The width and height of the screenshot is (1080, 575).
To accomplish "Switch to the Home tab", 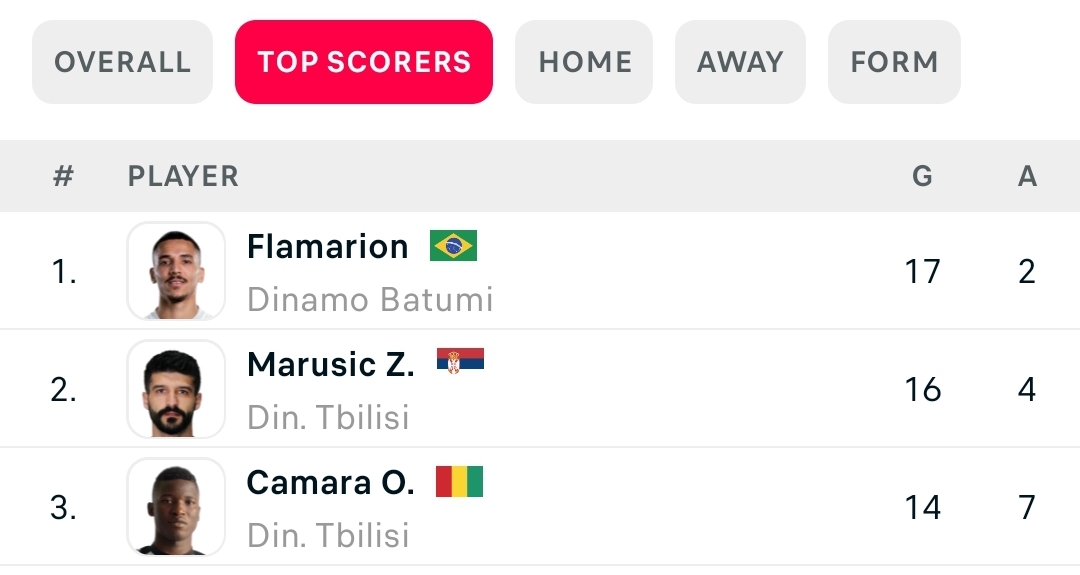I will [584, 62].
